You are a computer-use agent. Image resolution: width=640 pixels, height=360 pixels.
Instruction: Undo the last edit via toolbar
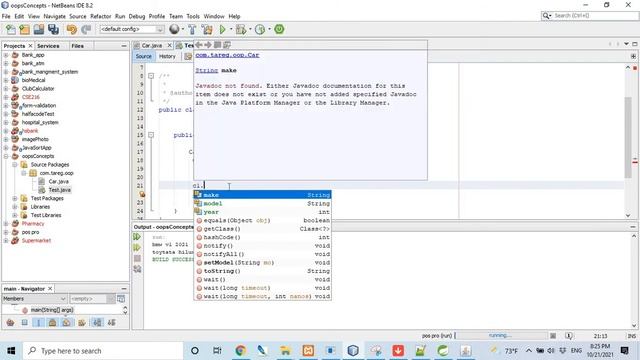coord(72,29)
